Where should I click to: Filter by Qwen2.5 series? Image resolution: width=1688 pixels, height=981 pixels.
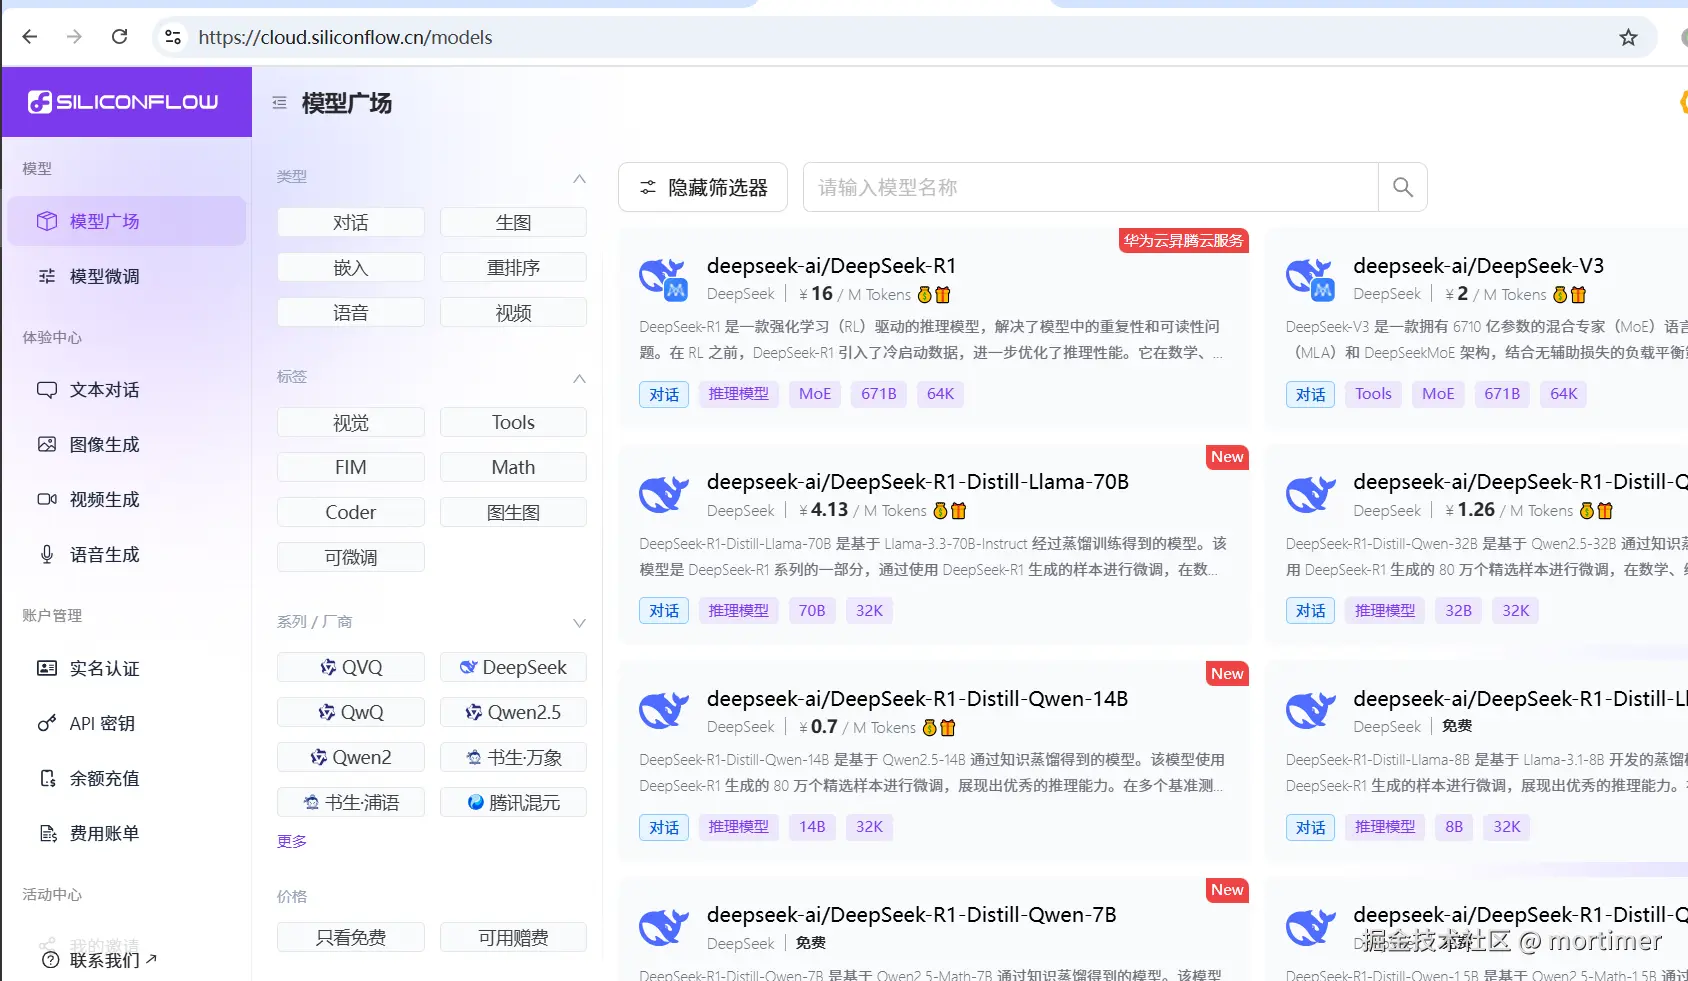tap(513, 712)
